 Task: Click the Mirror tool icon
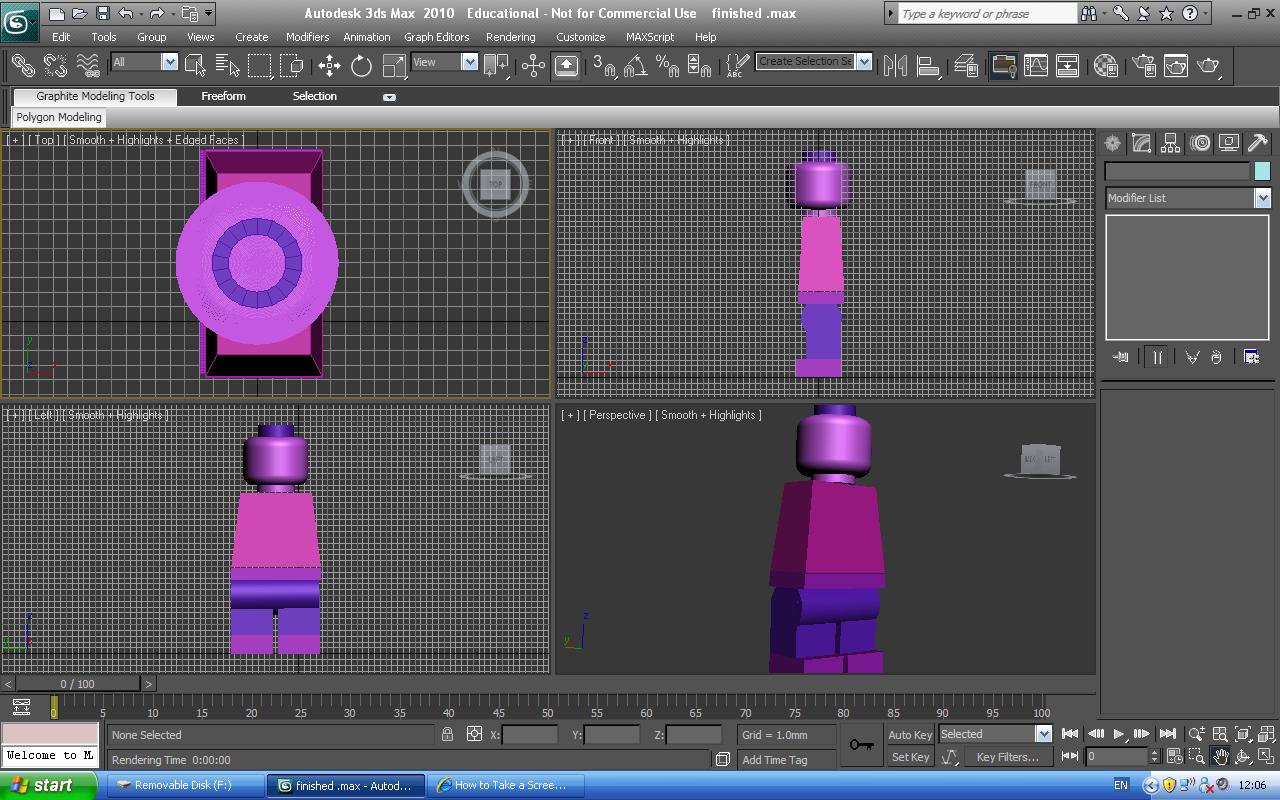click(895, 66)
